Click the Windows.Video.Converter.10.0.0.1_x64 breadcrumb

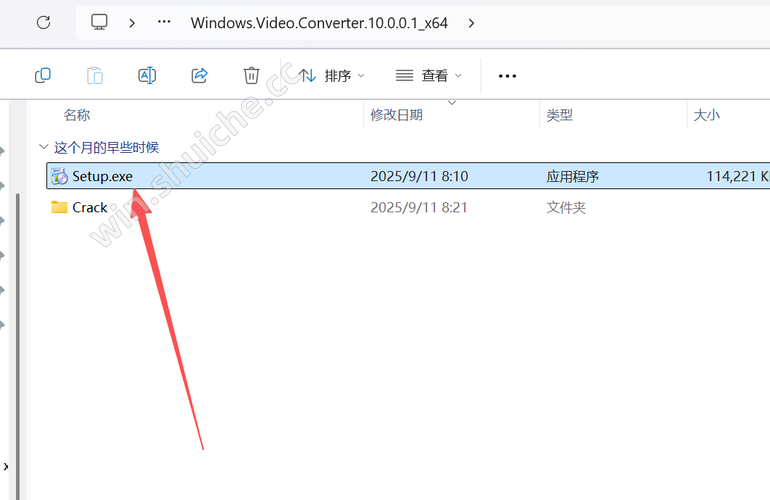coord(319,23)
